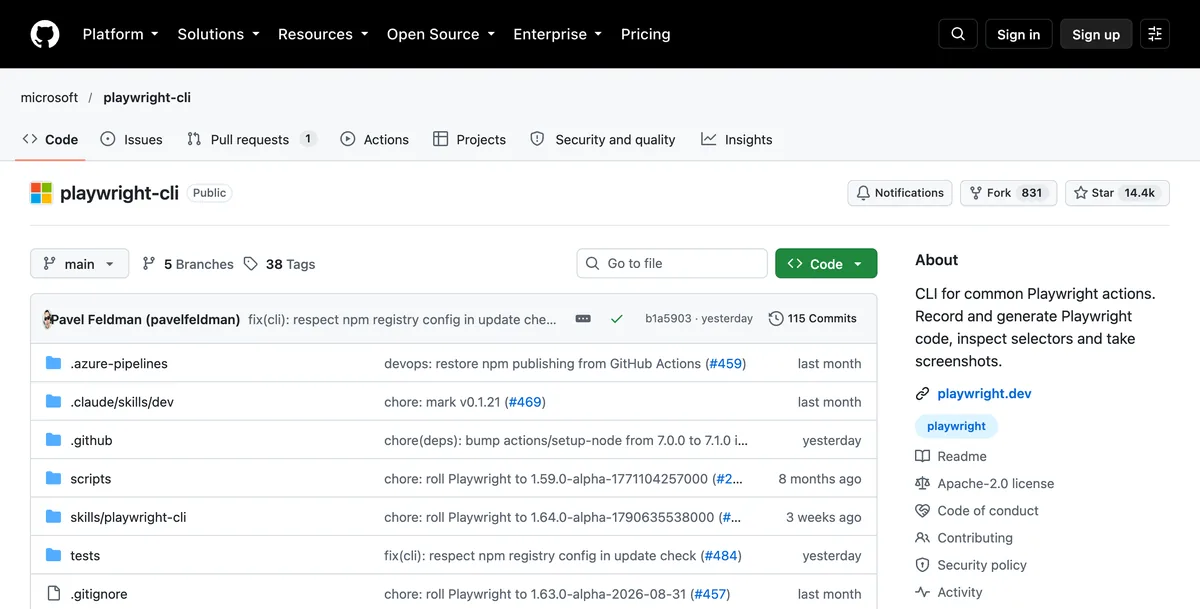Click the playwright topic tag
Image resolution: width=1200 pixels, height=609 pixels.
pos(956,426)
